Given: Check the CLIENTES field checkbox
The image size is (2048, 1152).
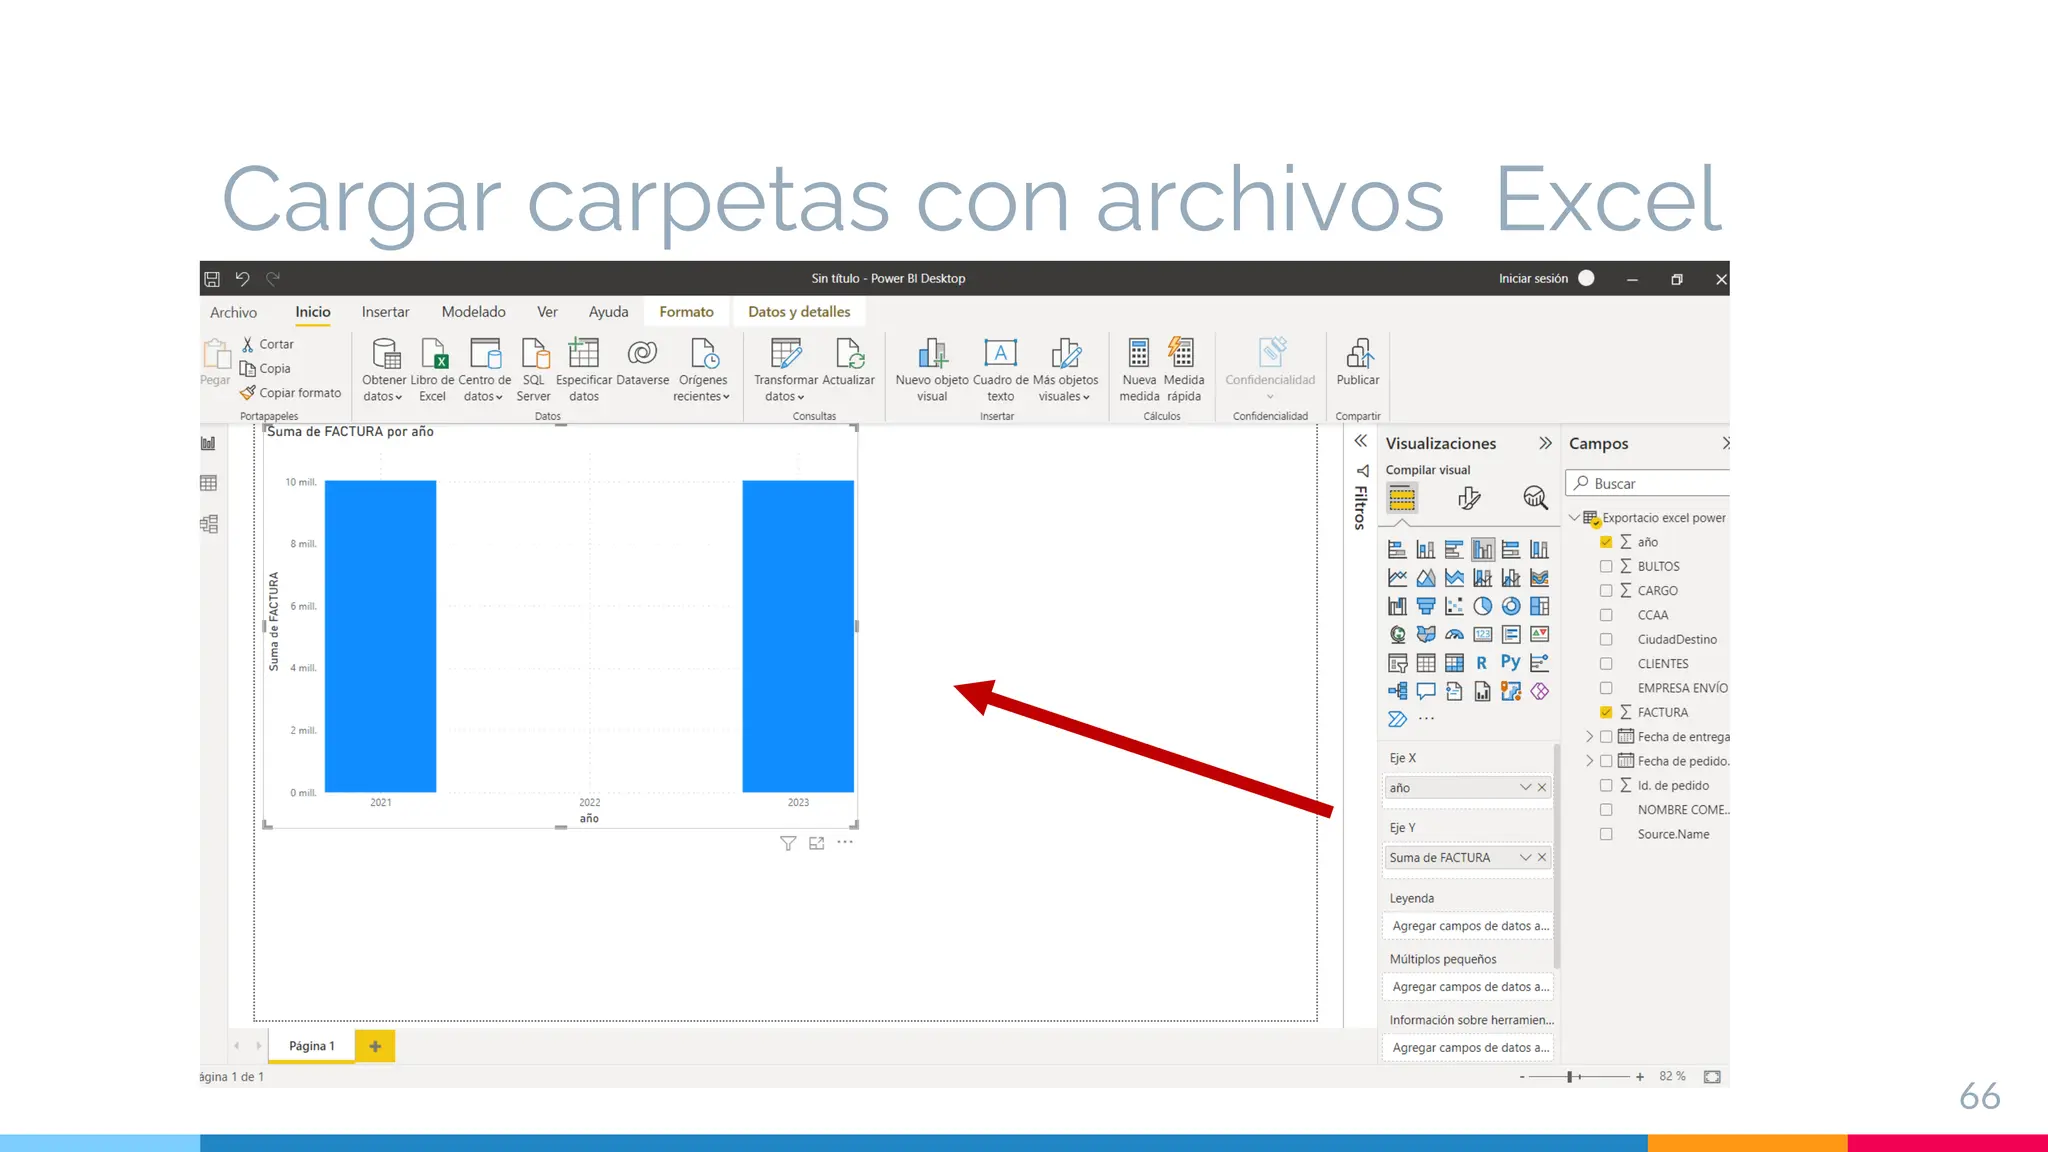Looking at the screenshot, I should click(x=1606, y=664).
